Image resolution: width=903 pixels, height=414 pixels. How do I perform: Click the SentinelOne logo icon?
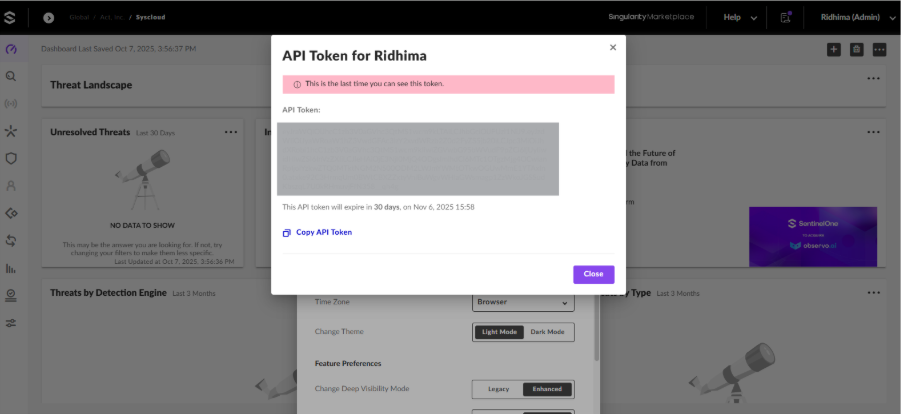coord(9,17)
